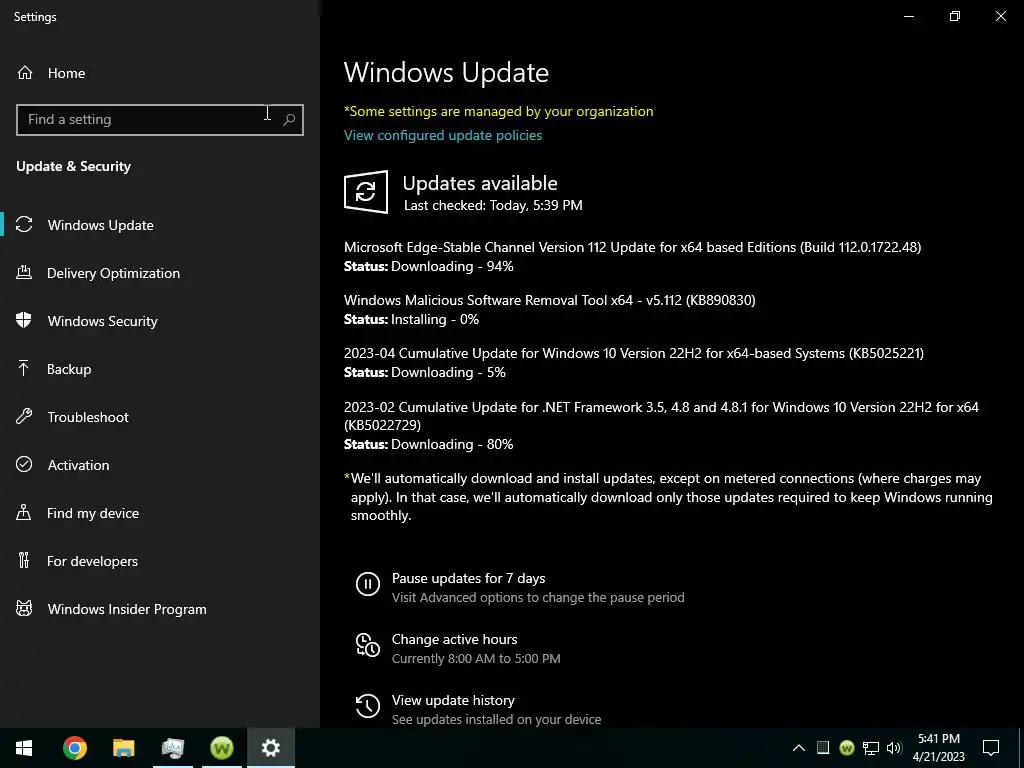The width and height of the screenshot is (1024, 768).
Task: Click the Windows Update sync icon in sidebar
Action: (24, 225)
